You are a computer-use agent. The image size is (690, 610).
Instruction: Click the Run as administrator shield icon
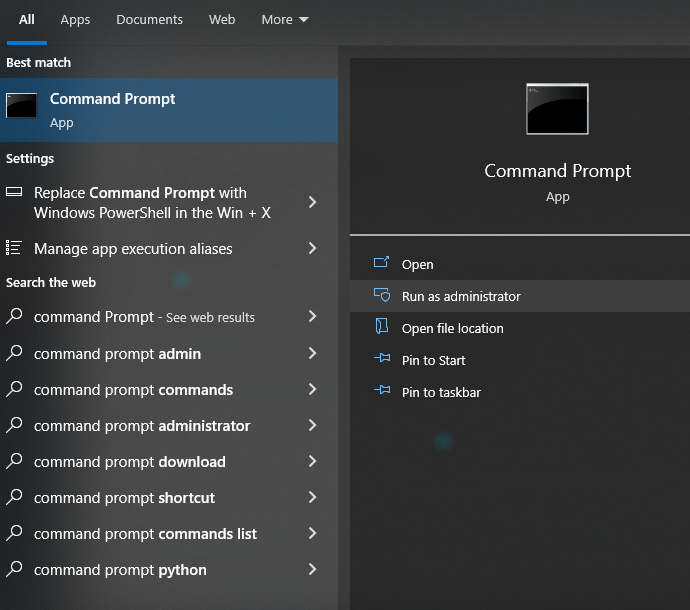pos(382,294)
